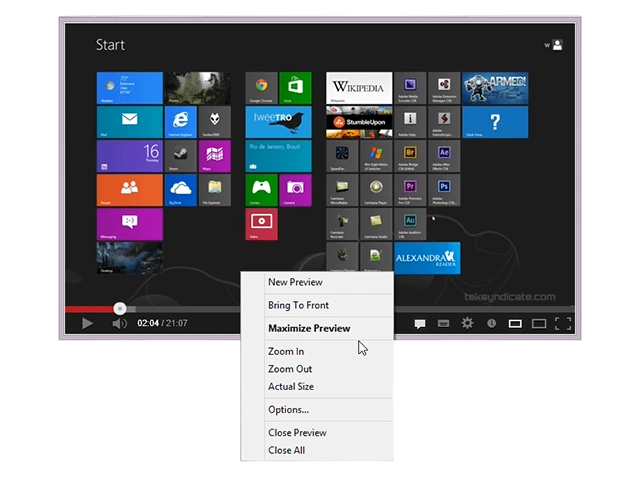
Task: Click the Watch Later clock icon
Action: (491, 323)
